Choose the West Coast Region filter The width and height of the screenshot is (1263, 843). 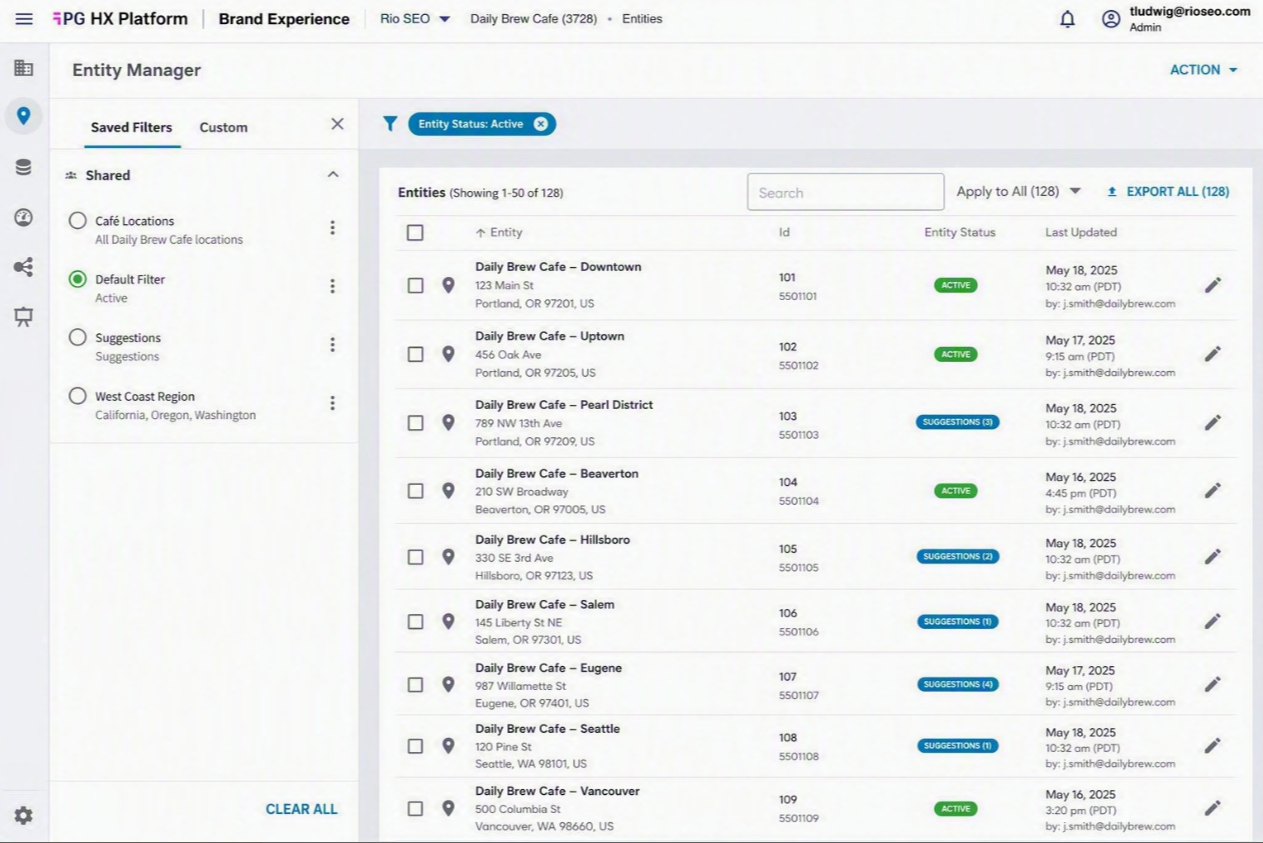coord(77,396)
